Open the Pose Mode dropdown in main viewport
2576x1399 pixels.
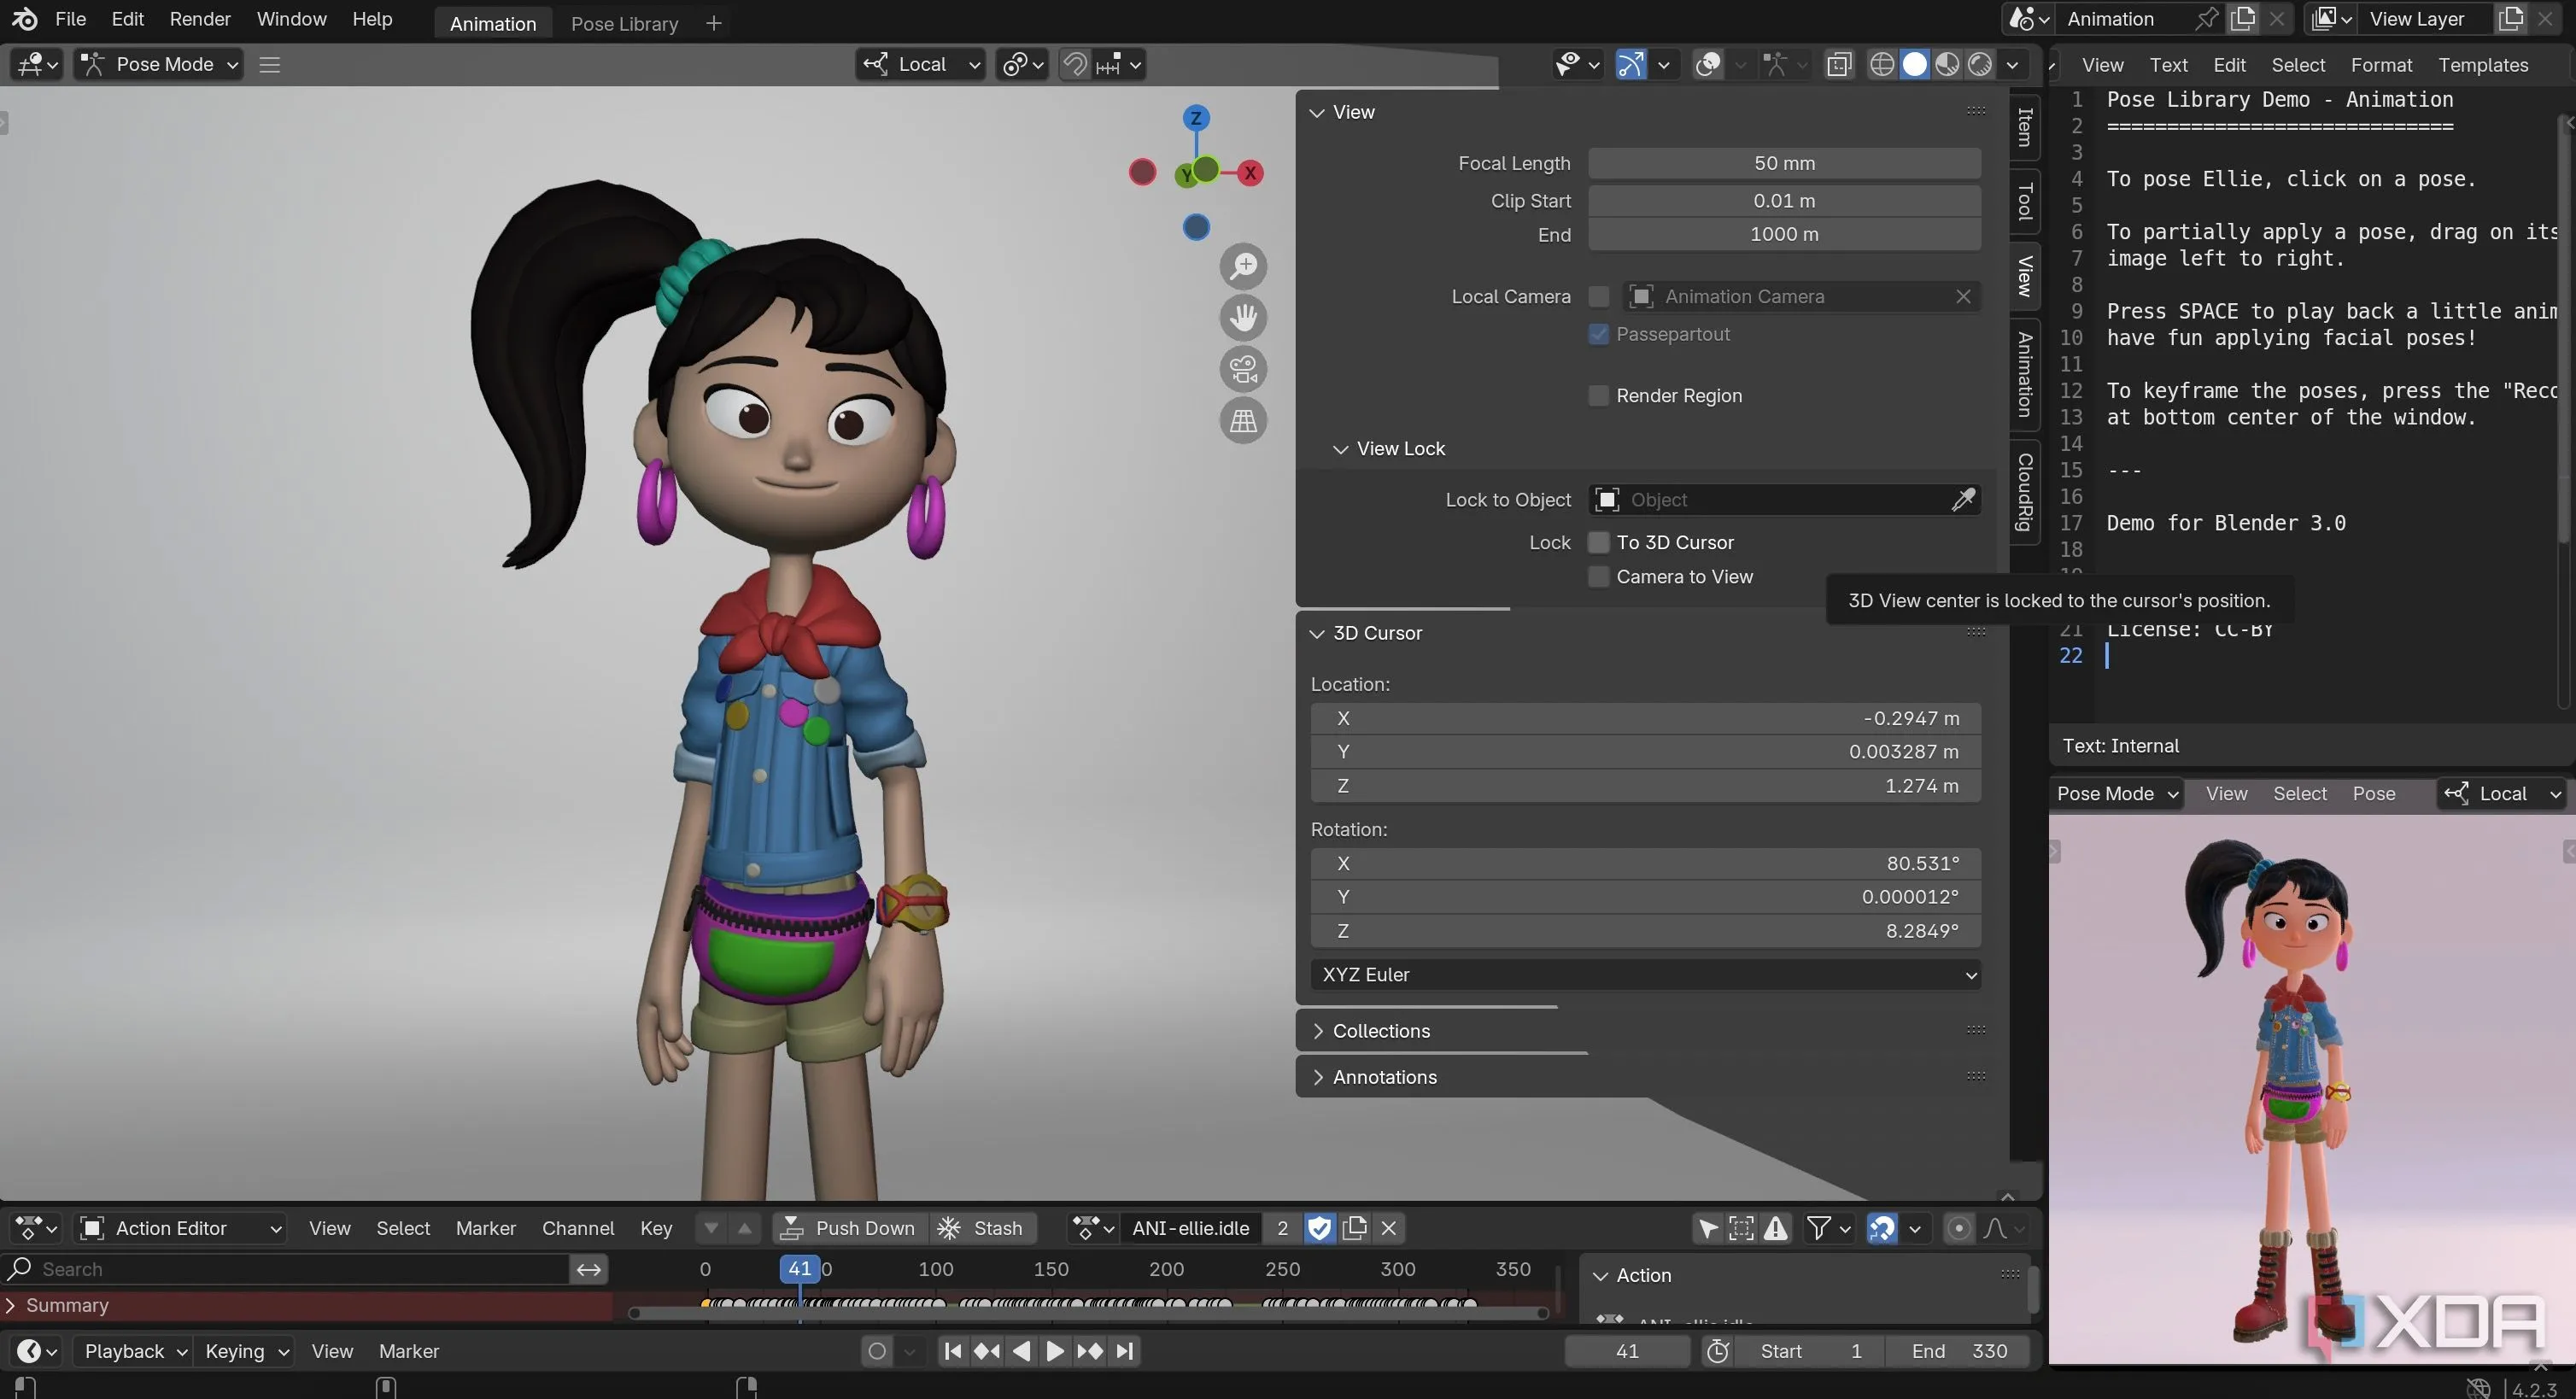tap(159, 65)
